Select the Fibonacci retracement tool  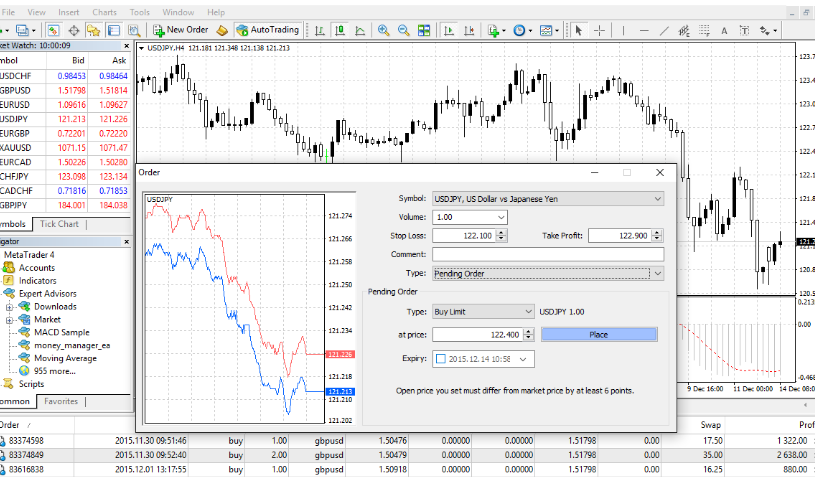pos(704,30)
